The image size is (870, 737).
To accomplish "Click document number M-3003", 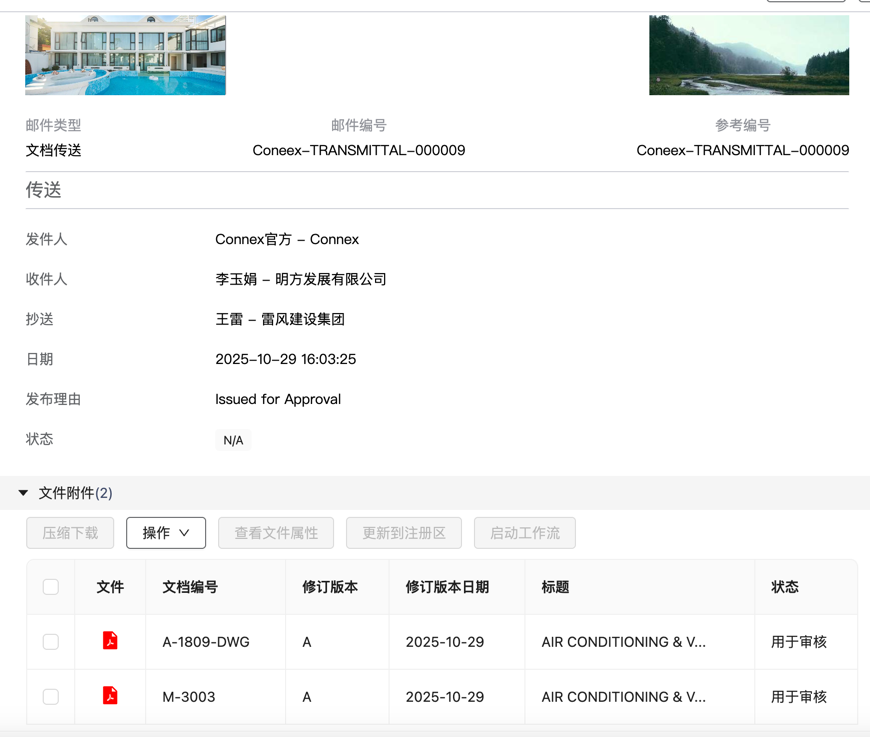I will pyautogui.click(x=189, y=697).
